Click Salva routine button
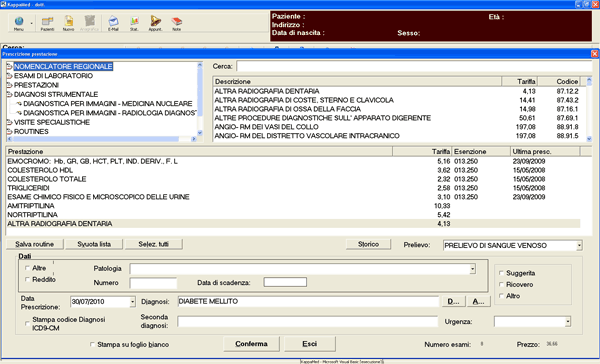 click(35, 244)
